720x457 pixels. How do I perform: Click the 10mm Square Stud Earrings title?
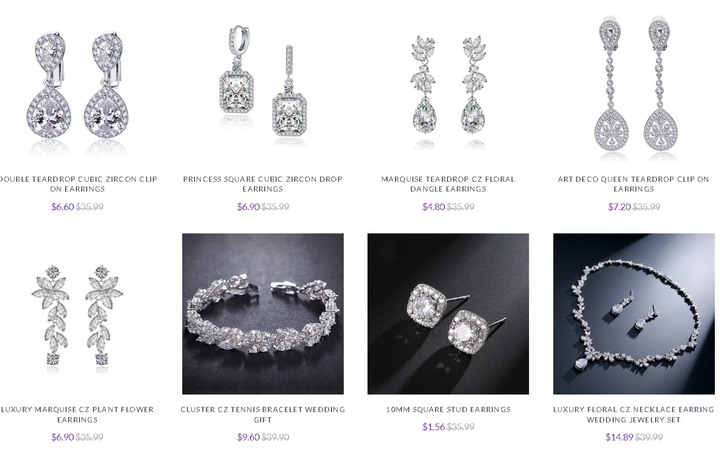[448, 409]
